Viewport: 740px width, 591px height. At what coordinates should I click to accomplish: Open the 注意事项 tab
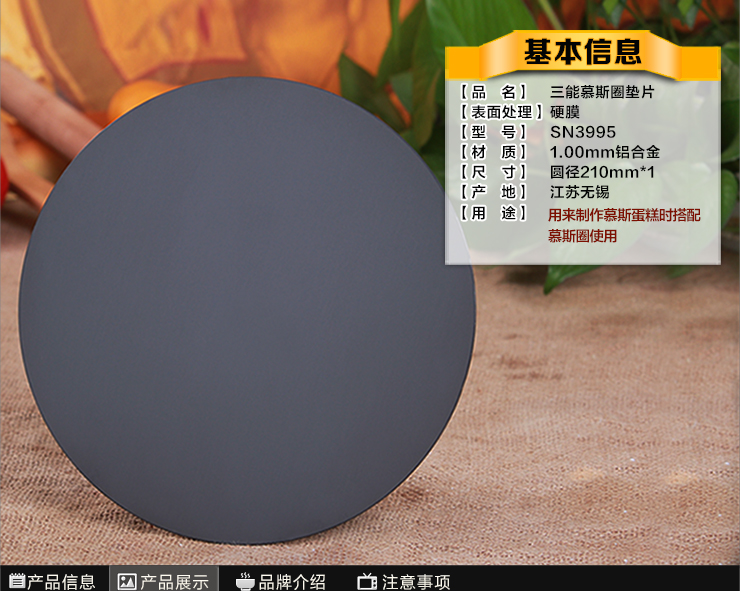point(404,580)
